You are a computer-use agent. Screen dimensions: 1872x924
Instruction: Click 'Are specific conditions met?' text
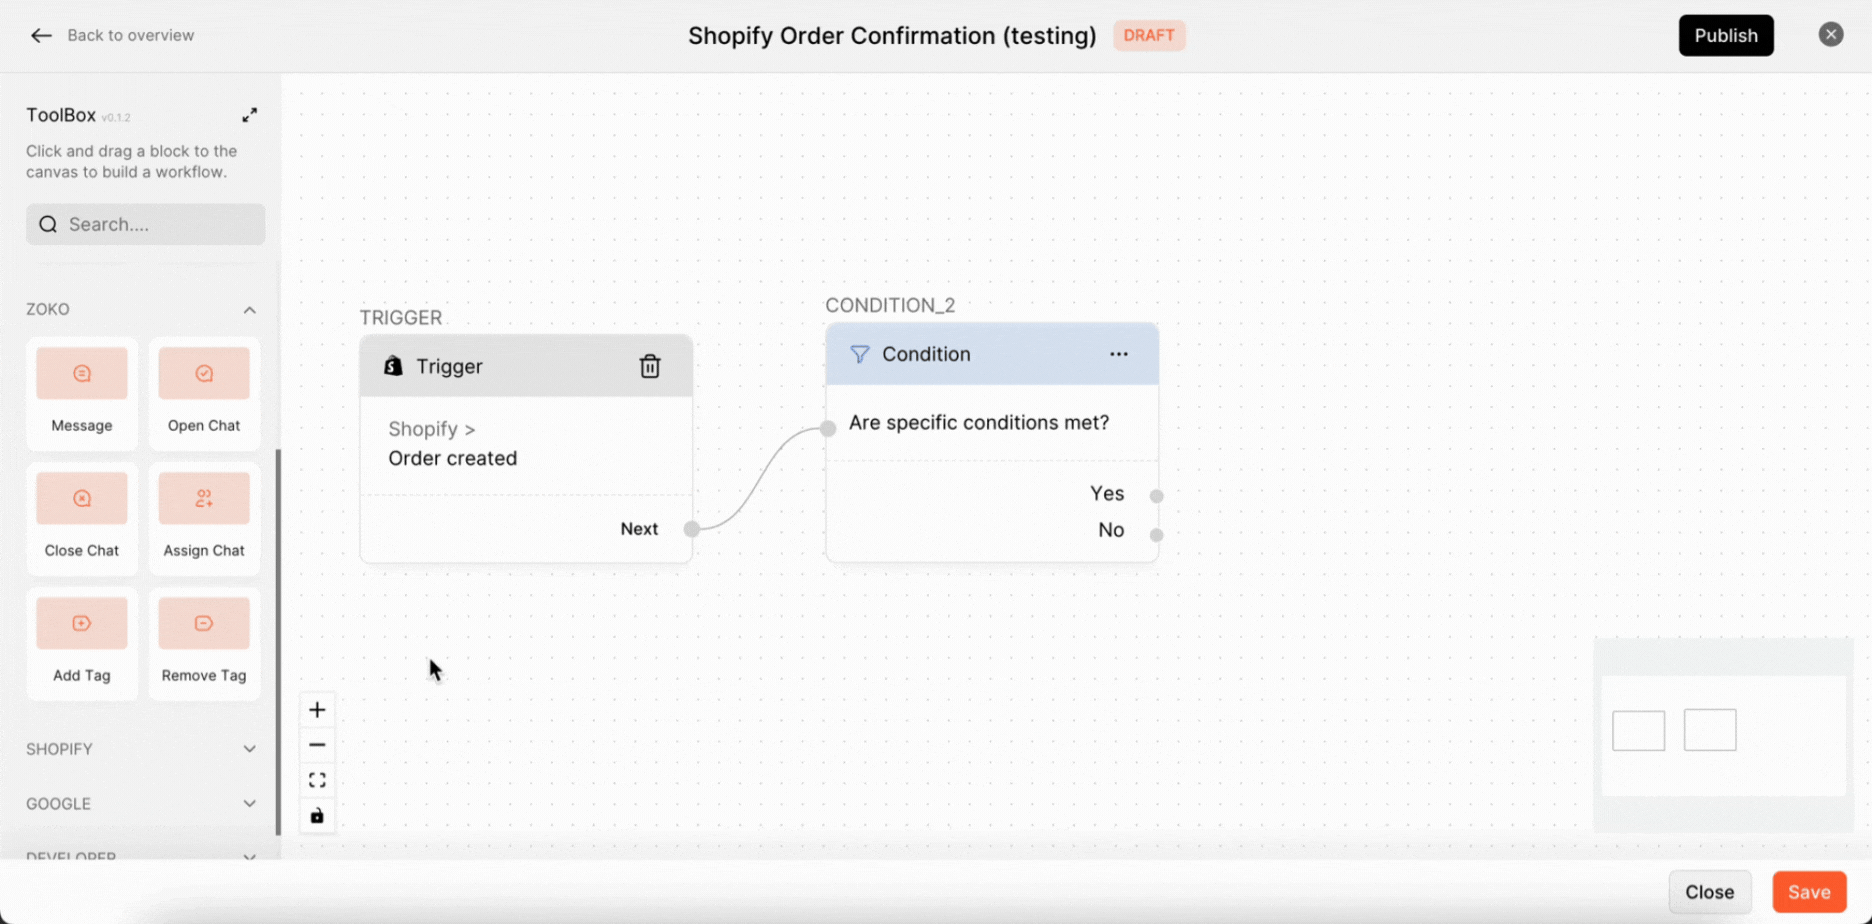[979, 423]
